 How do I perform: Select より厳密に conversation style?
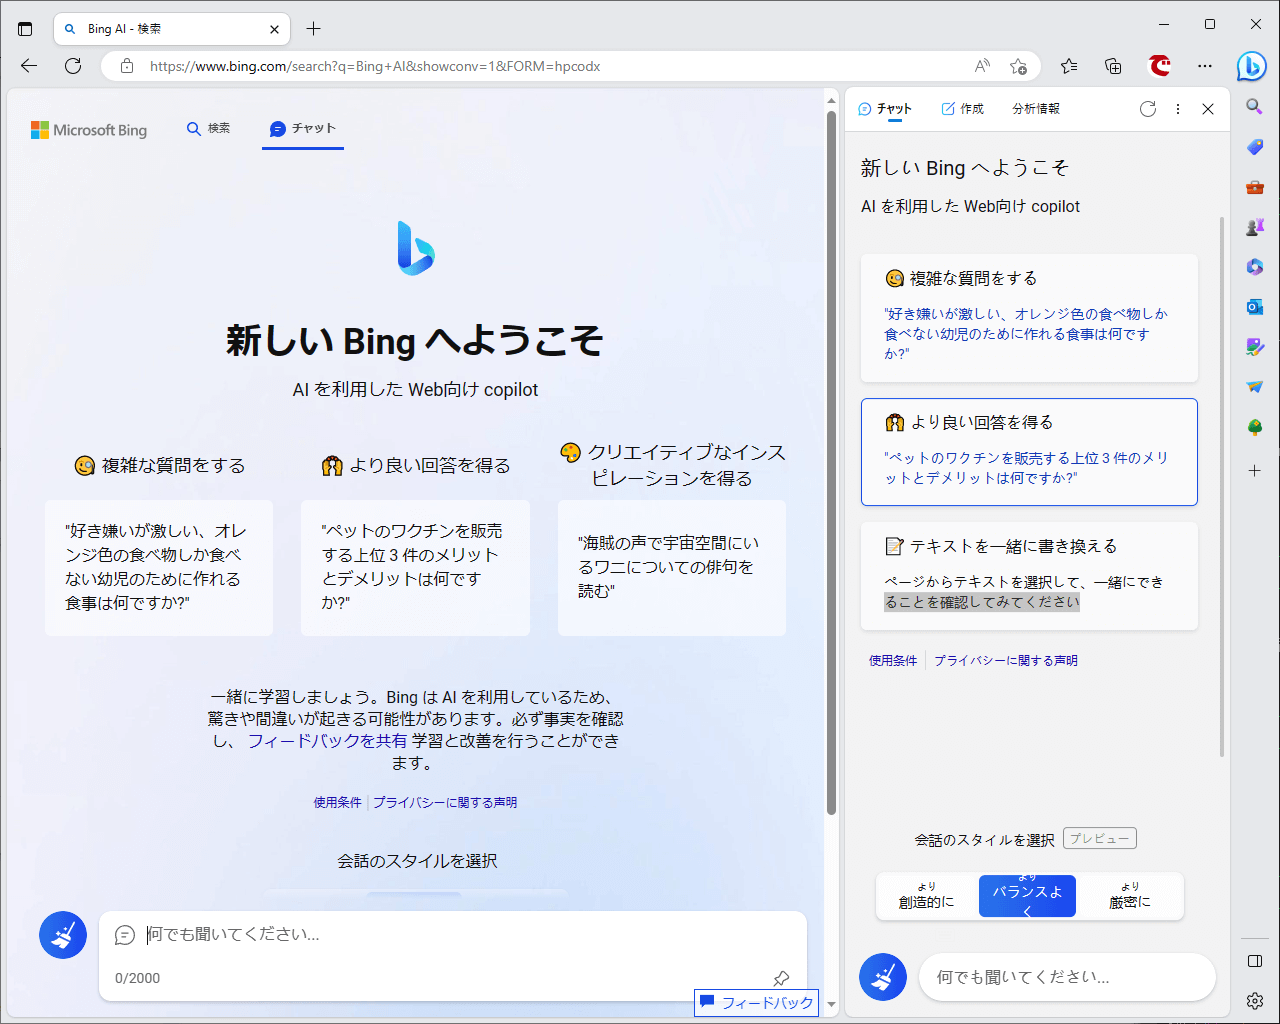point(1129,895)
